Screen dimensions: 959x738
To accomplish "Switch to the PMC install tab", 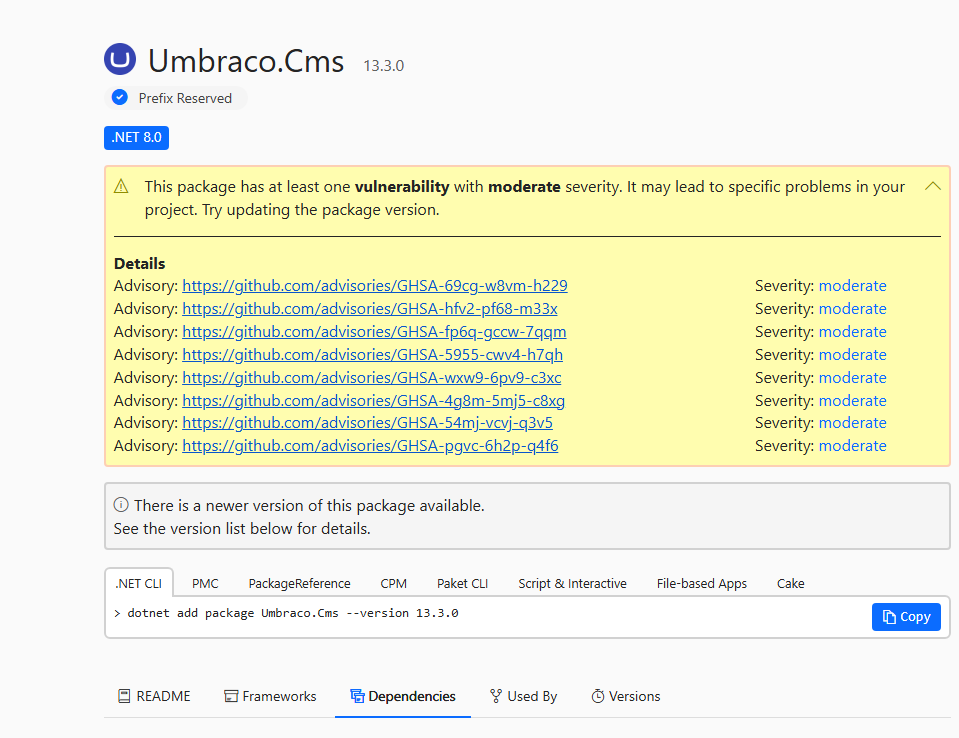I will tap(205, 583).
